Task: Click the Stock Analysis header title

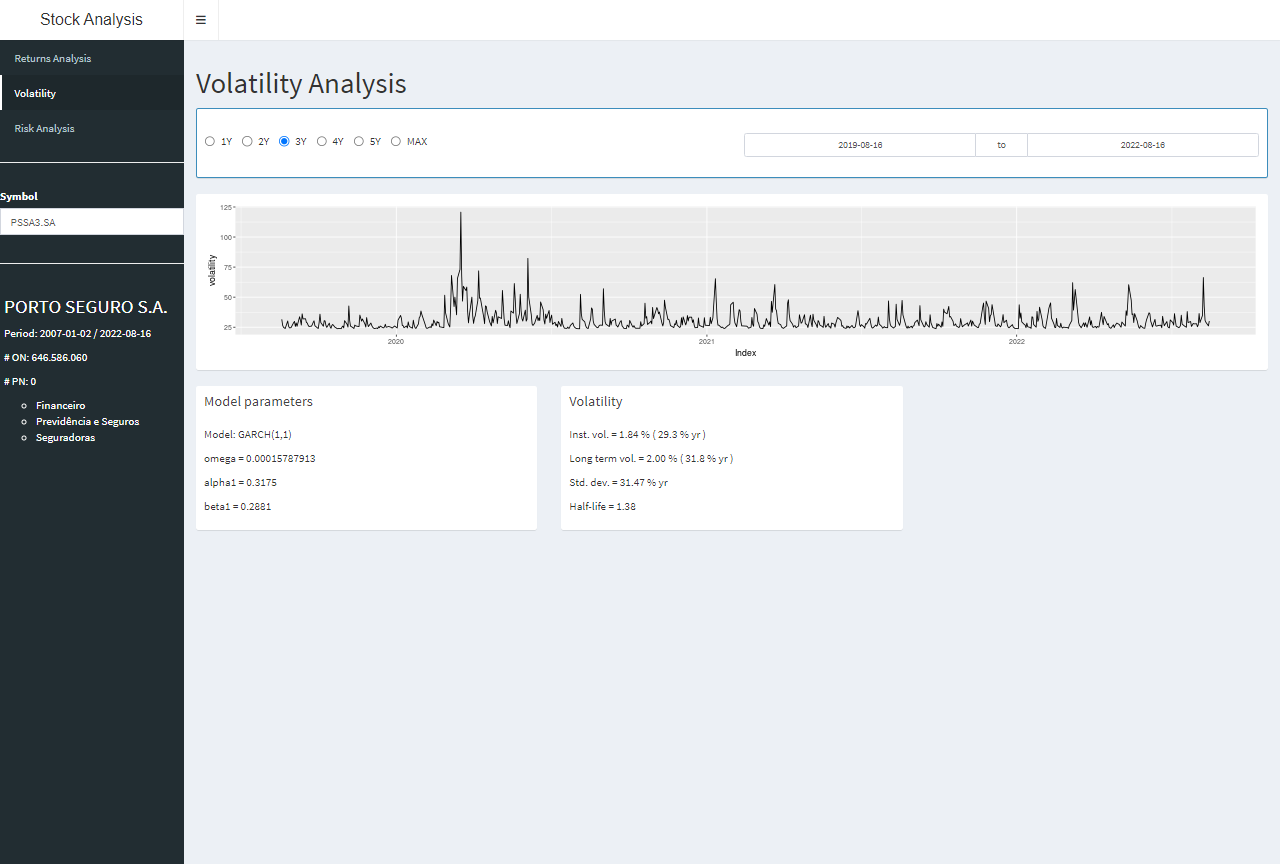Action: (x=91, y=20)
